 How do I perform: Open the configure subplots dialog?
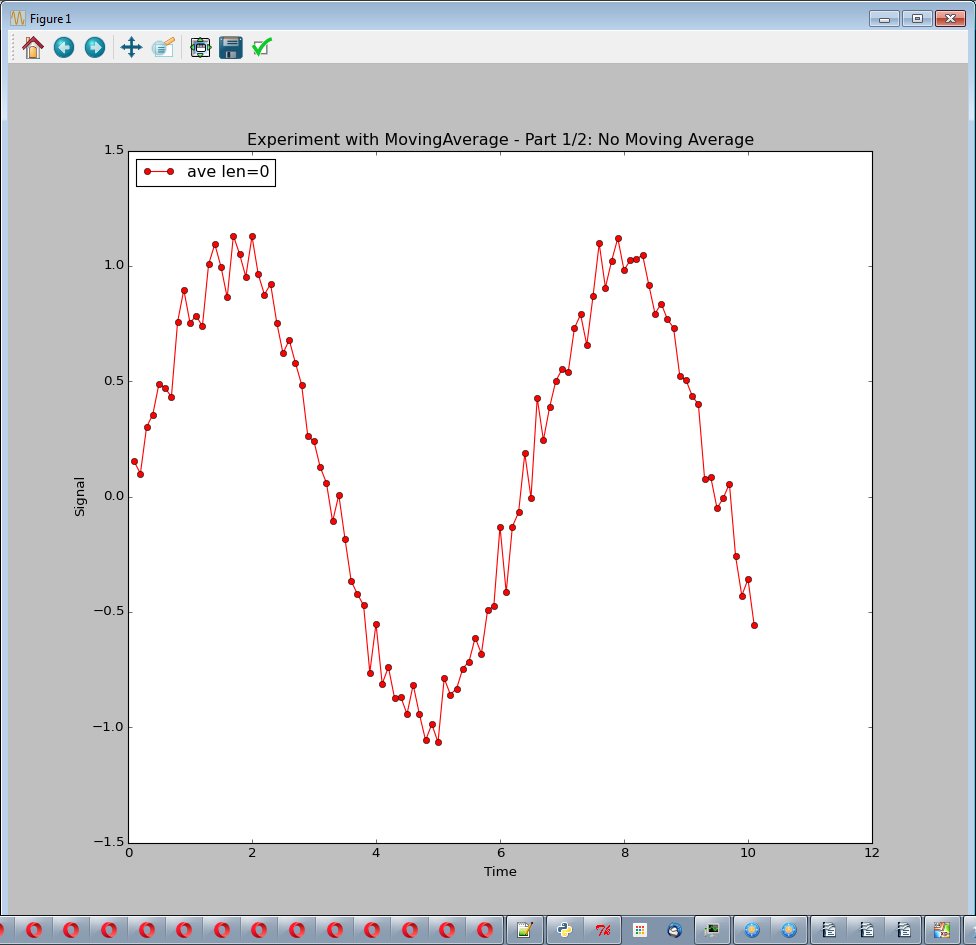click(200, 47)
